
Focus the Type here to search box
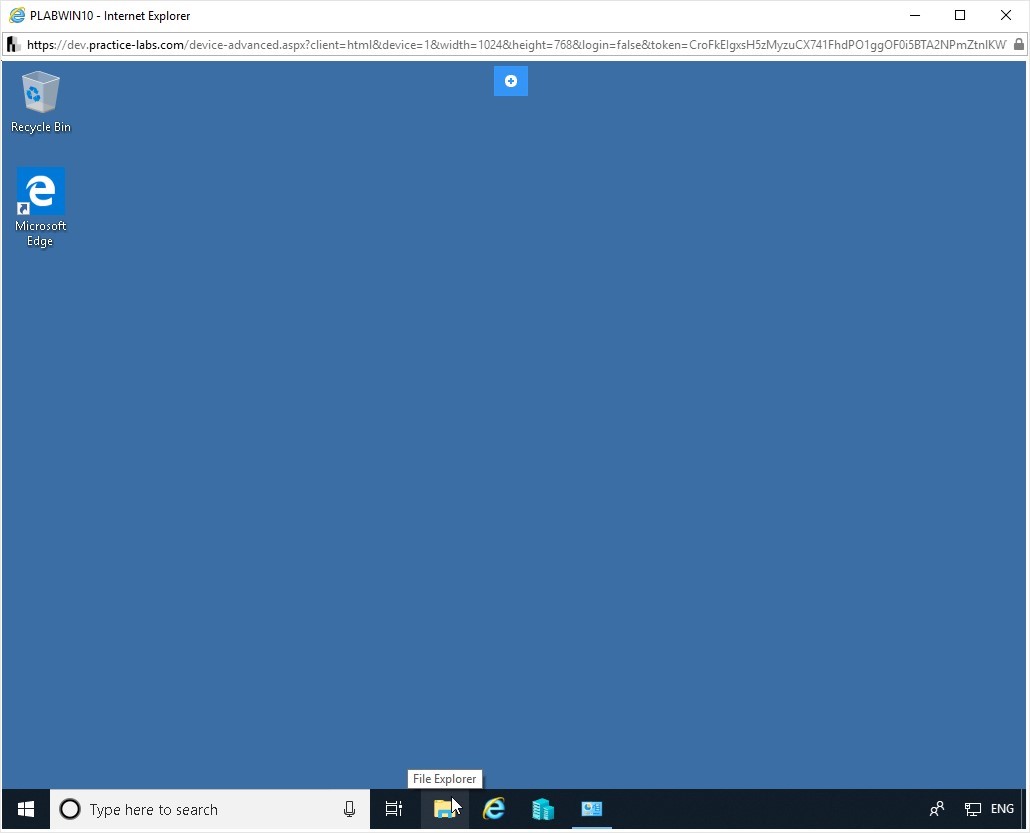210,809
